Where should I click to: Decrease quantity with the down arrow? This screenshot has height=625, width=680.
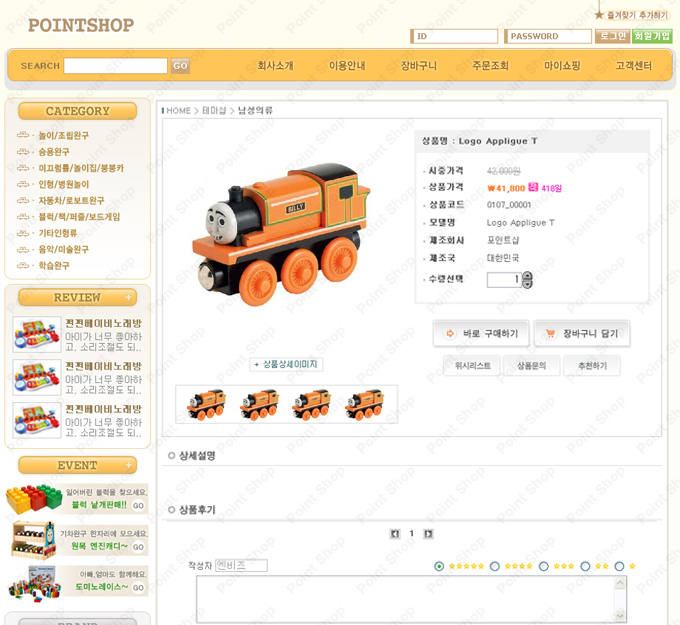[x=527, y=284]
